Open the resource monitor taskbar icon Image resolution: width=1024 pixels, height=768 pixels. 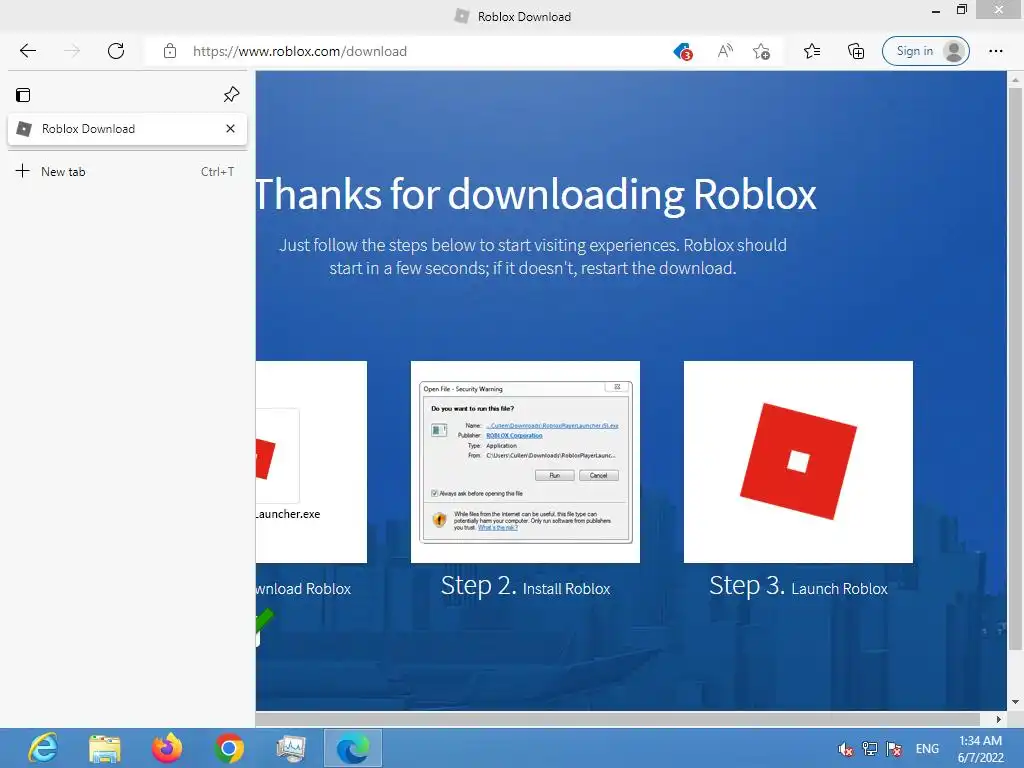(x=291, y=748)
